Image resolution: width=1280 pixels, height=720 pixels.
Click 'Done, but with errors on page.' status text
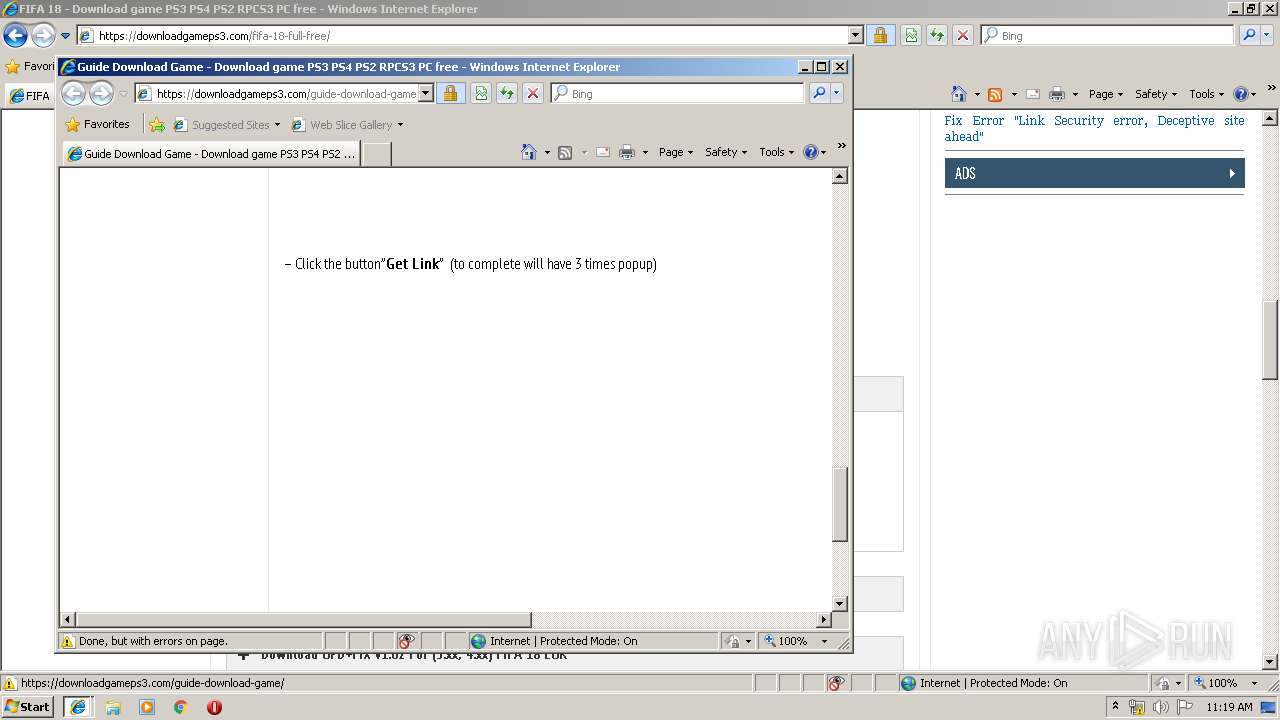(x=153, y=642)
